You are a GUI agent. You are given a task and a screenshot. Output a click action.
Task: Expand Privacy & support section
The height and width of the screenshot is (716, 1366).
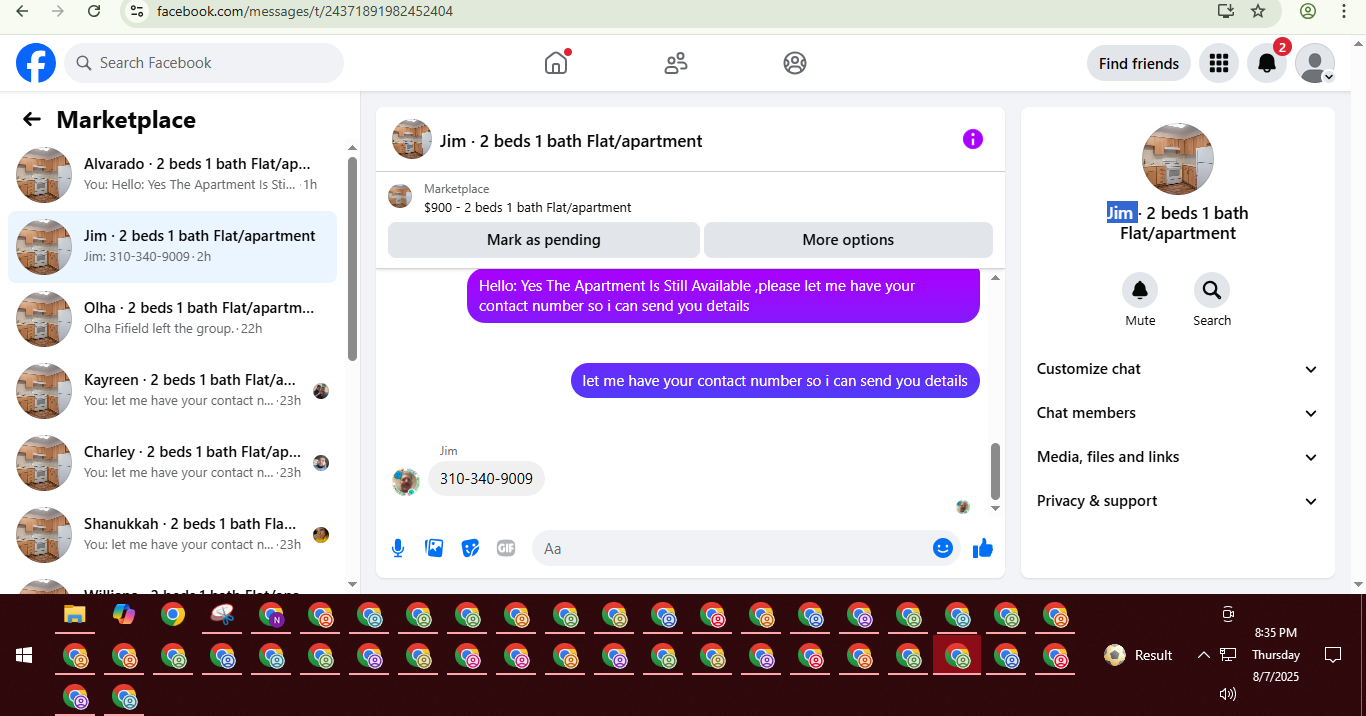click(1178, 501)
